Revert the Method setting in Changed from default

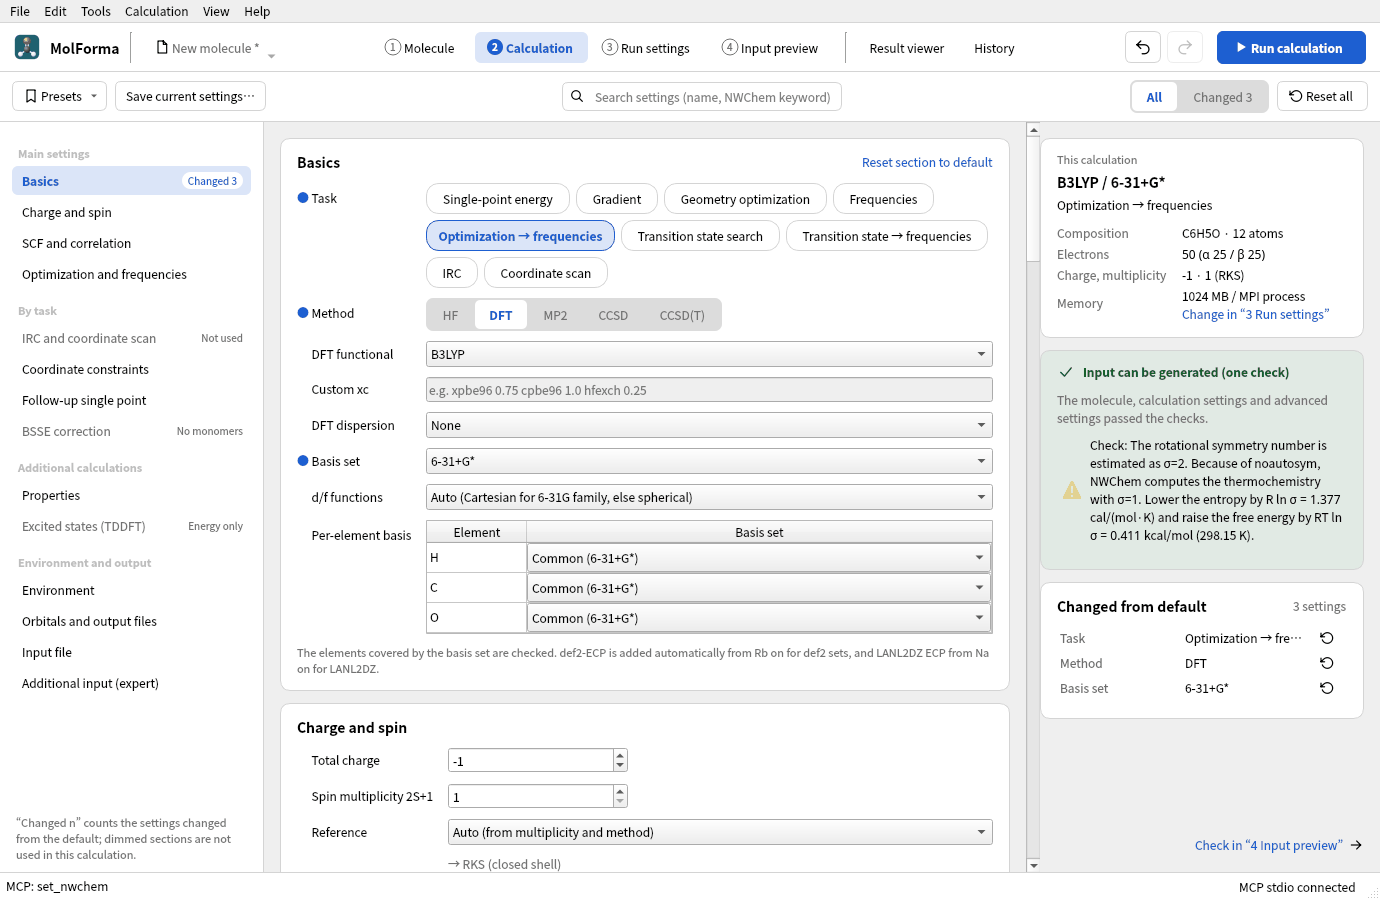click(x=1327, y=663)
